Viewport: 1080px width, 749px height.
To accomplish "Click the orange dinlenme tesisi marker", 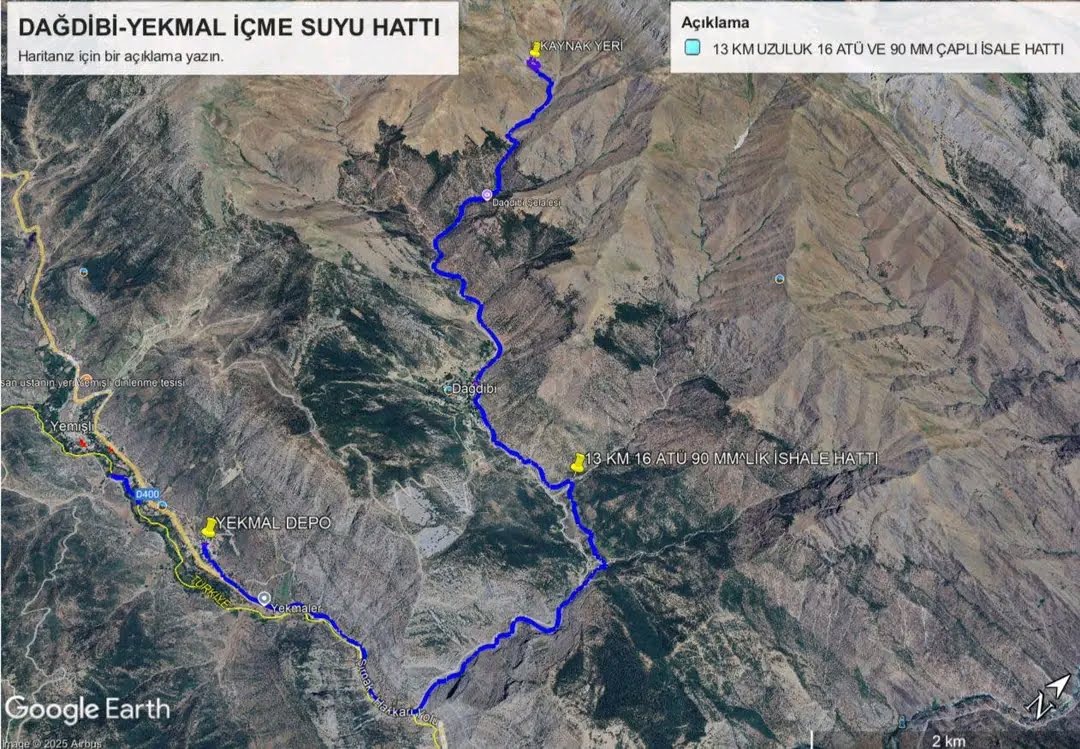I will coord(87,379).
